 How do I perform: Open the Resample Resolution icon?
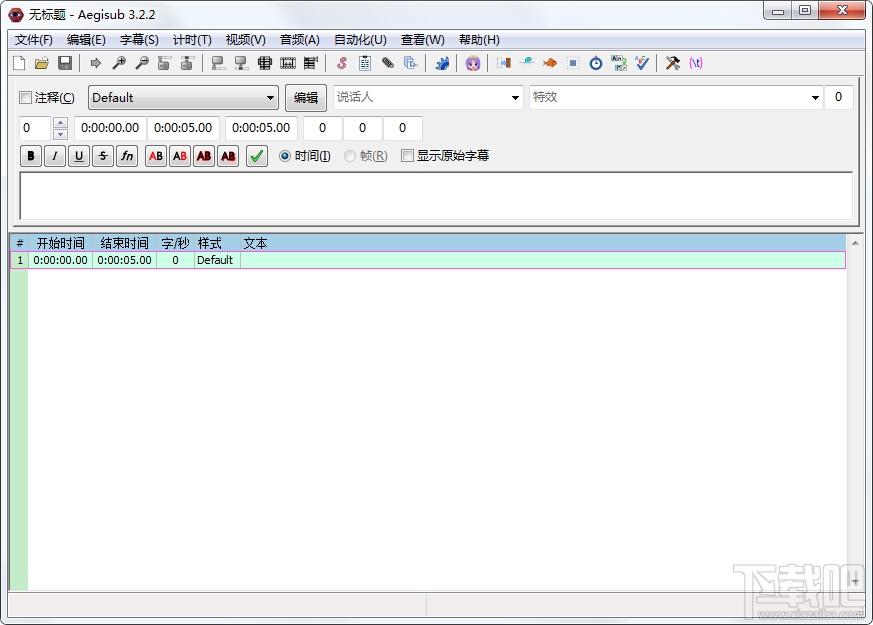click(573, 63)
